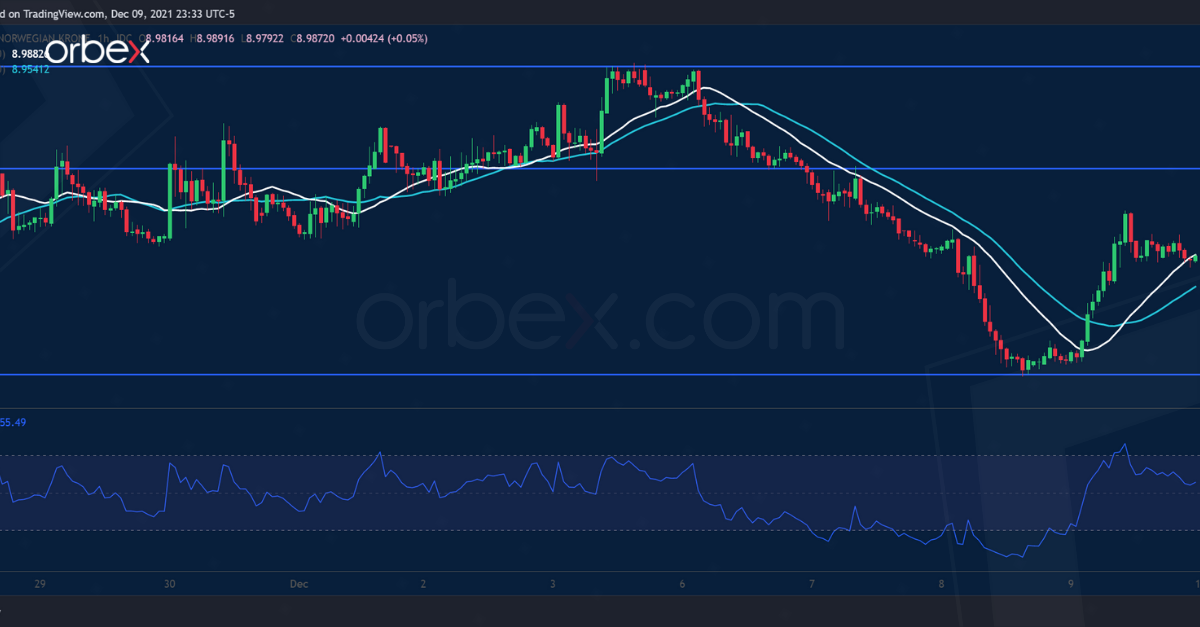Click the close price value 8.98720

(315, 38)
